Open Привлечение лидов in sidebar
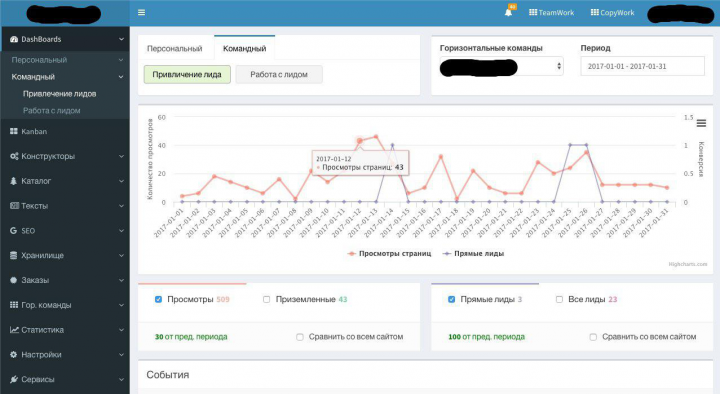Viewport: 720px width, 394px height. pos(60,94)
